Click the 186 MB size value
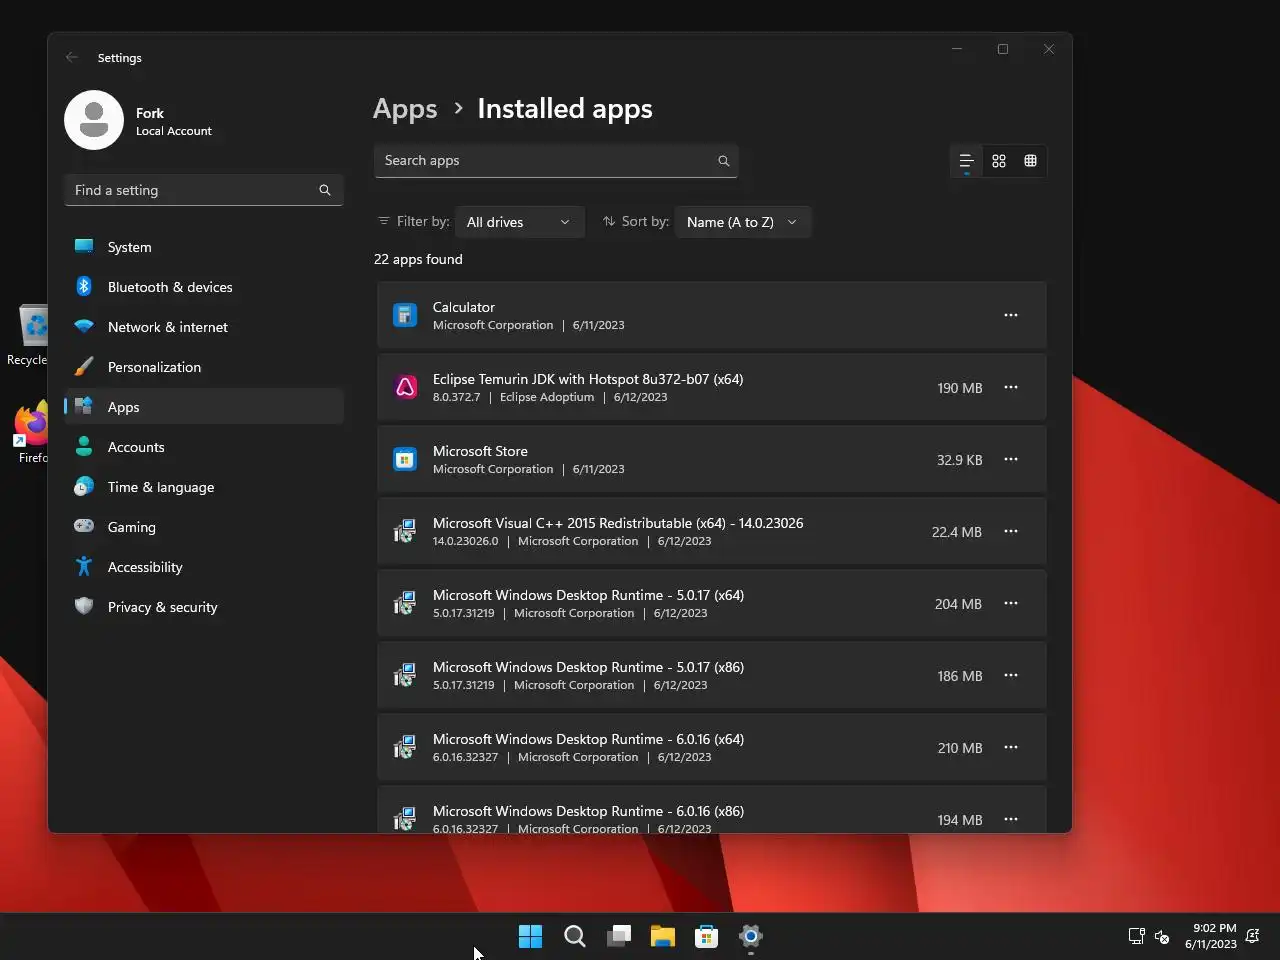 (x=960, y=676)
